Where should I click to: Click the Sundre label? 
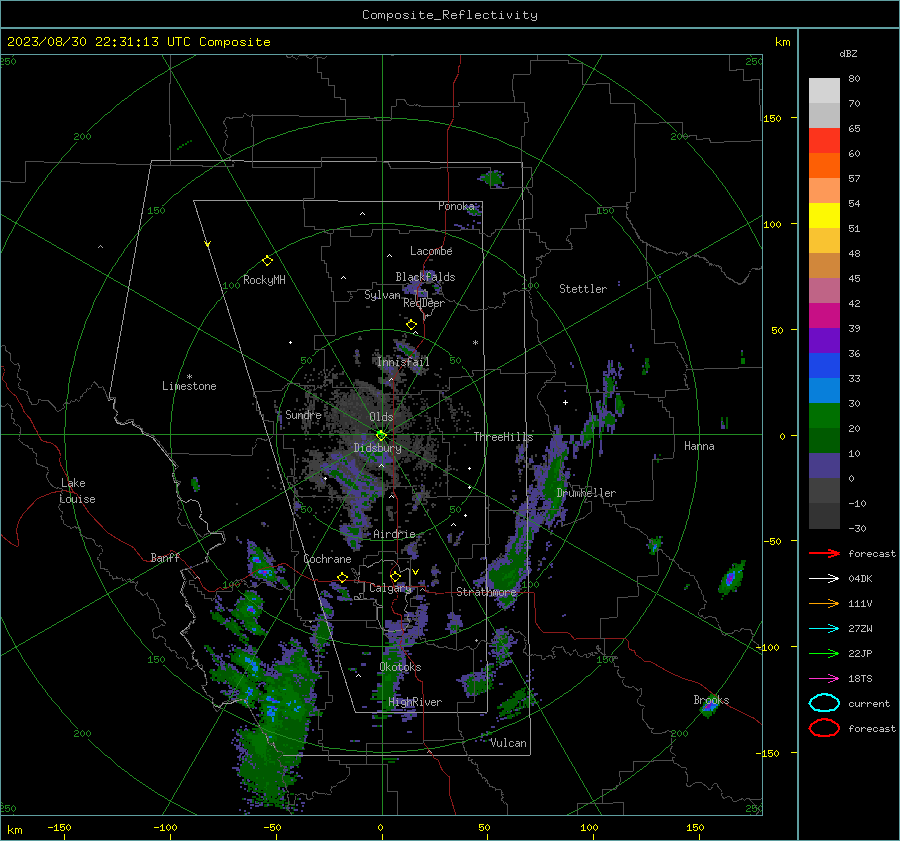[303, 414]
